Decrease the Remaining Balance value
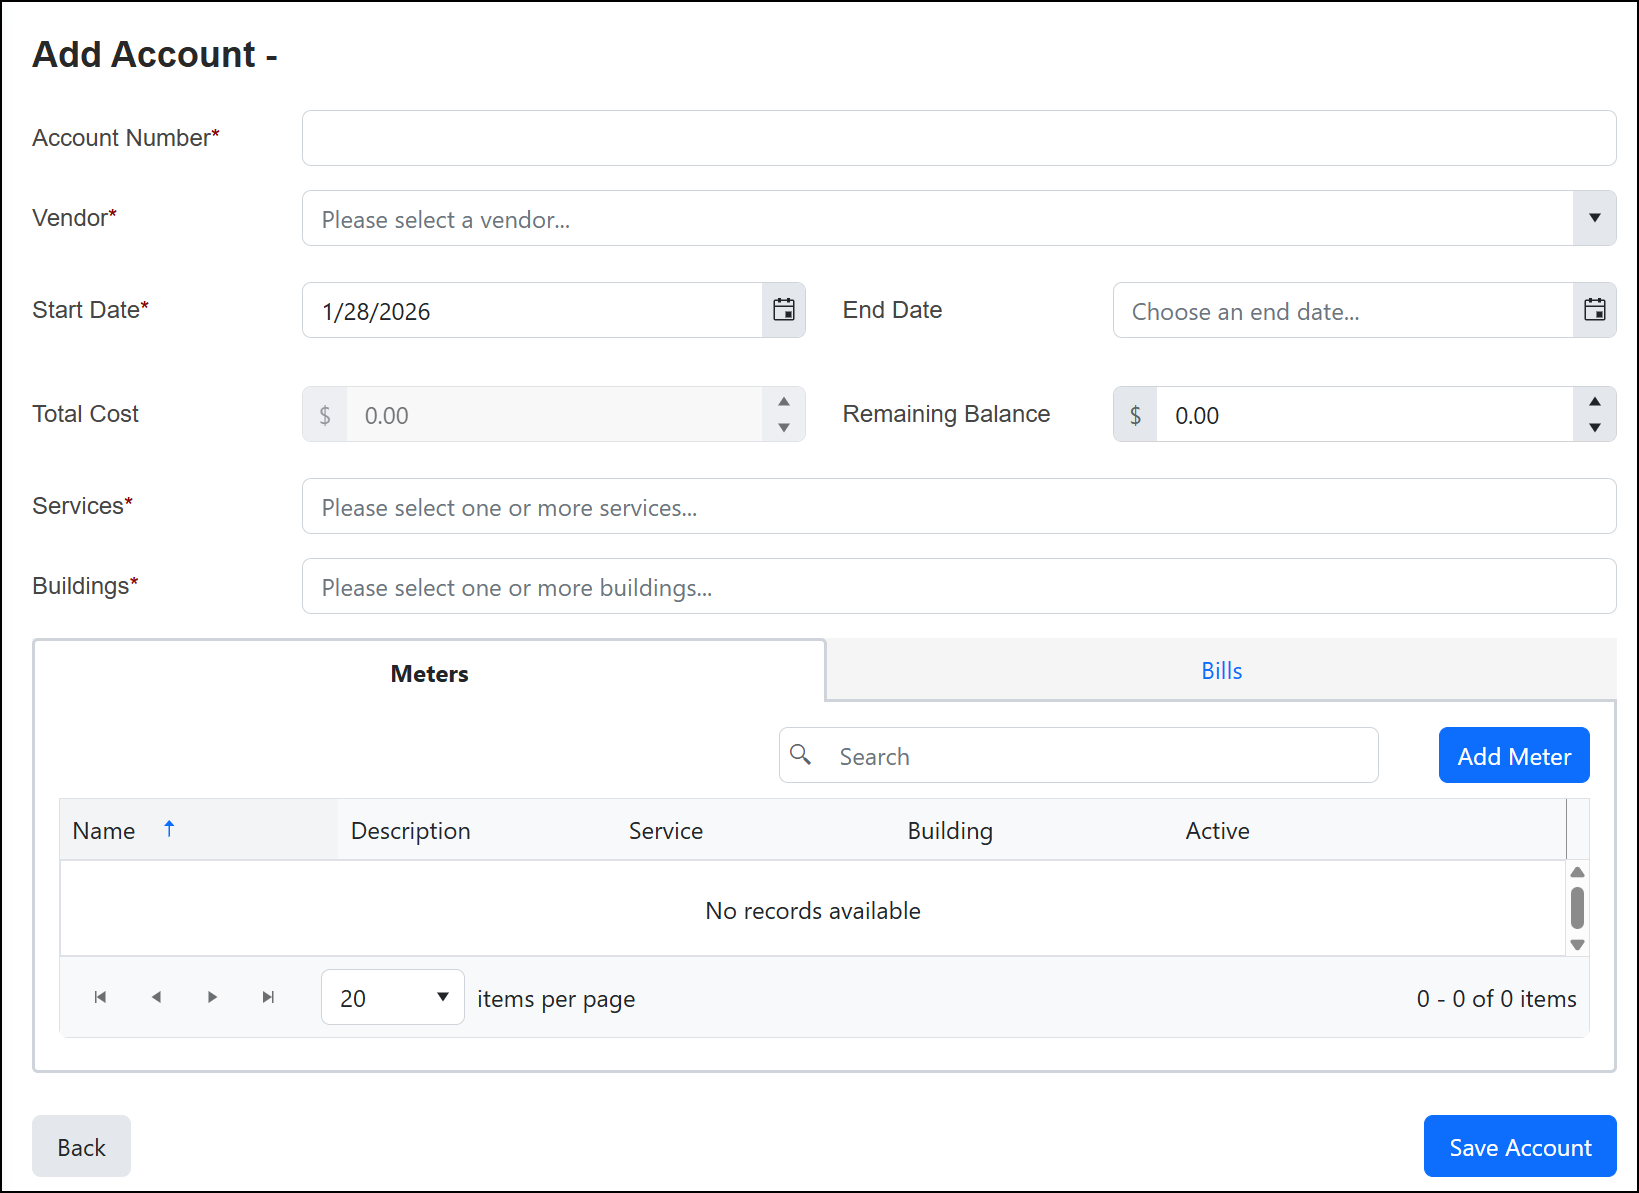 (1594, 428)
